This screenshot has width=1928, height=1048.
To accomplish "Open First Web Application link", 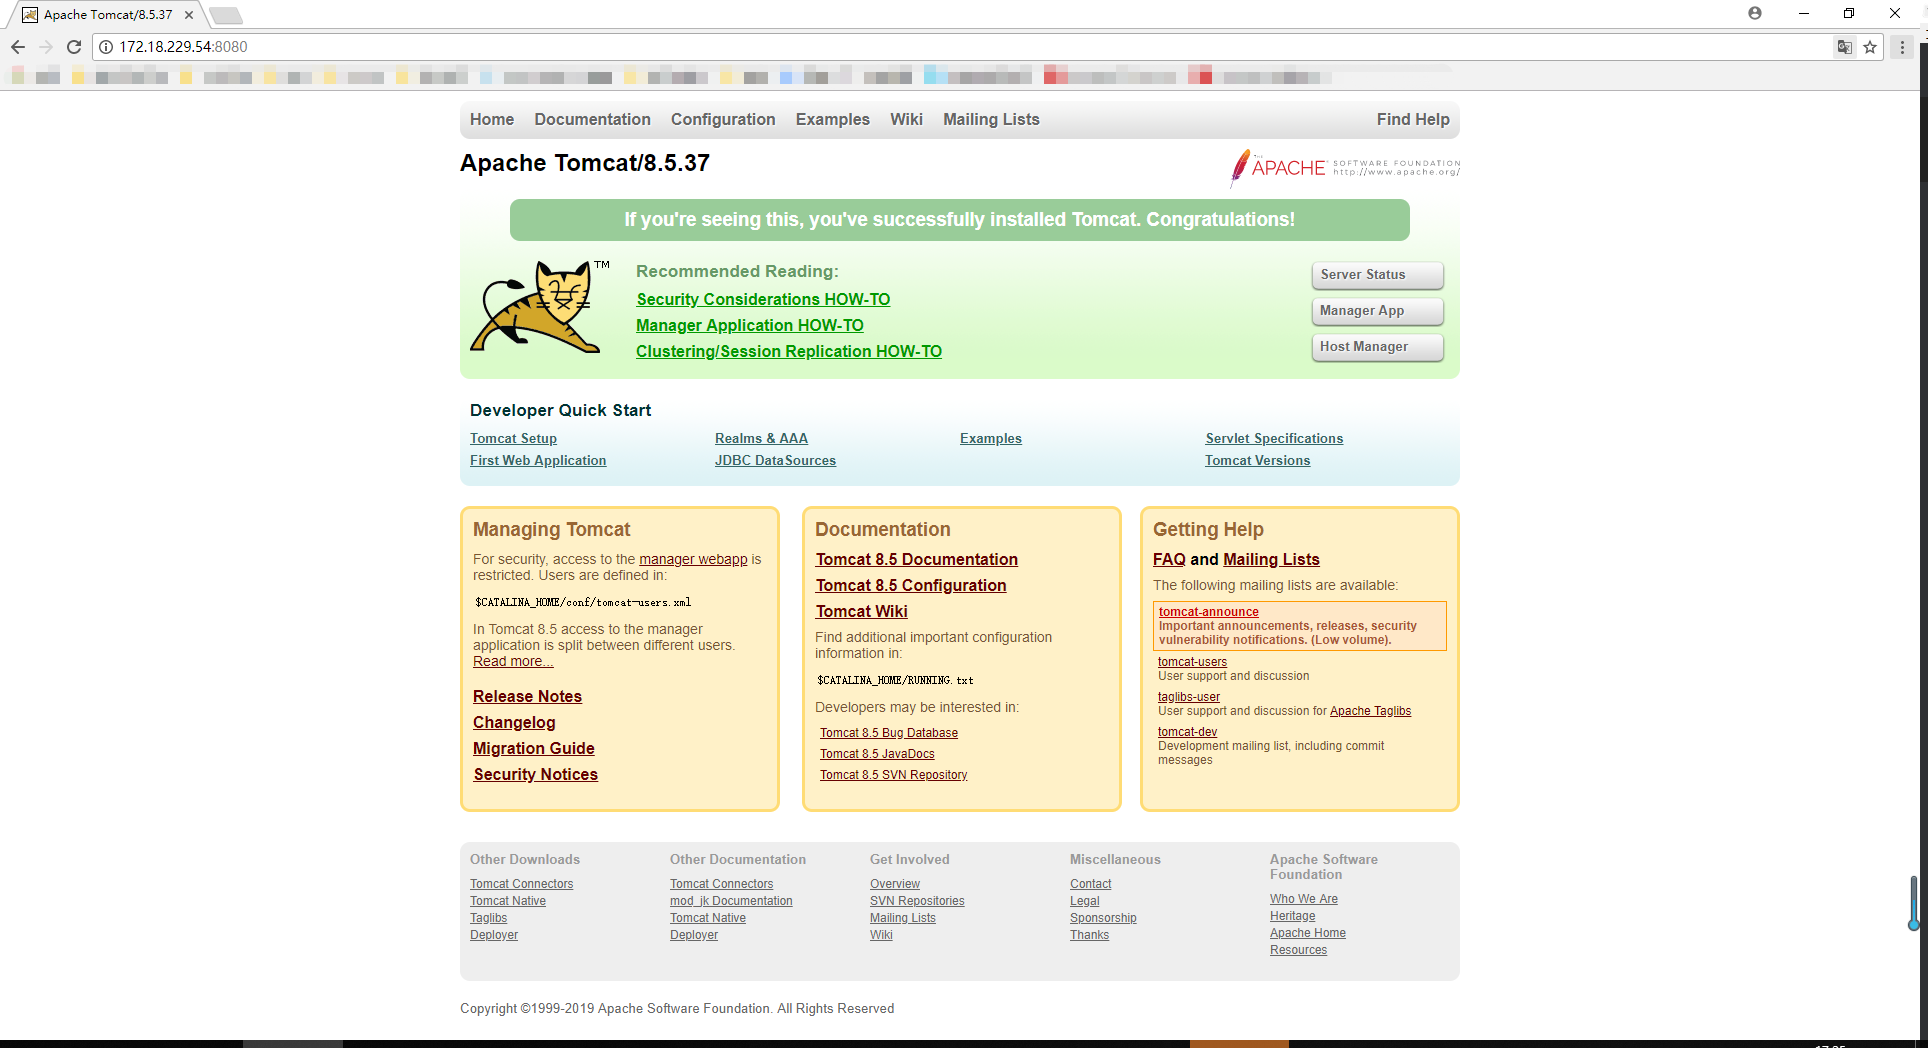I will [538, 460].
